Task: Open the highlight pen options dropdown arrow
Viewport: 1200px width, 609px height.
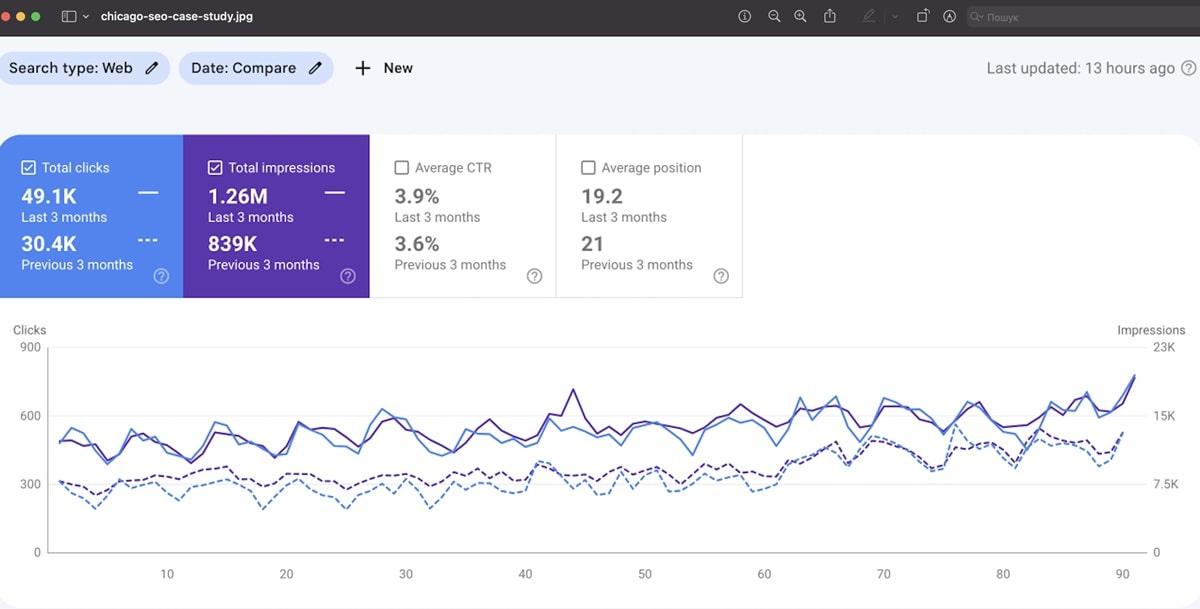Action: (894, 17)
